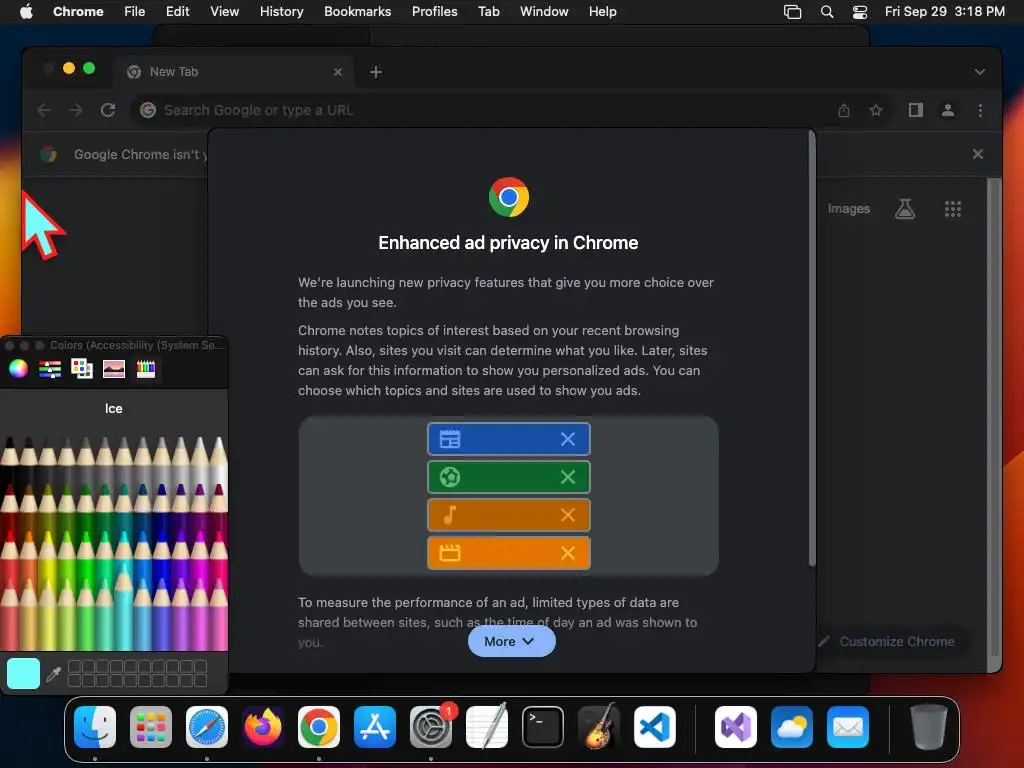Open Chrome three-dot menu
Image resolution: width=1024 pixels, height=768 pixels.
click(x=980, y=110)
